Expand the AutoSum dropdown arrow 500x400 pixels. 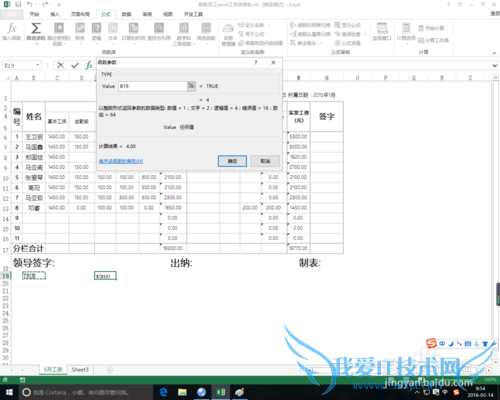tap(36, 44)
